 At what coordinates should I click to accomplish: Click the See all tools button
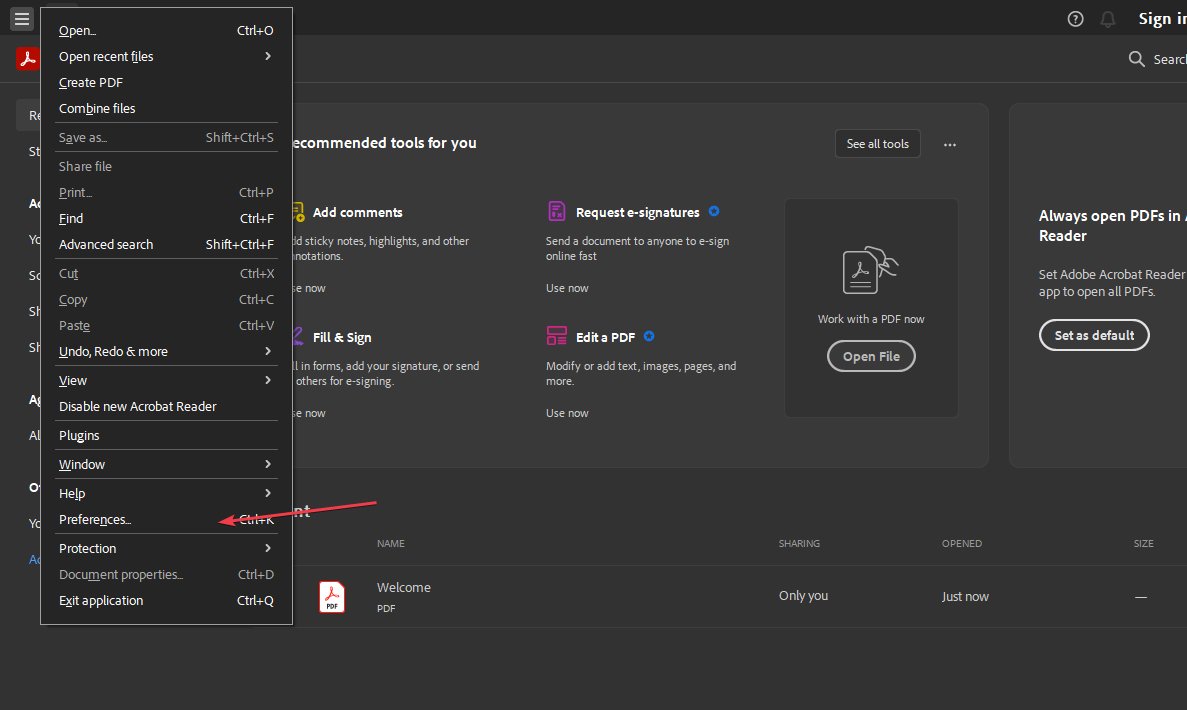877,144
